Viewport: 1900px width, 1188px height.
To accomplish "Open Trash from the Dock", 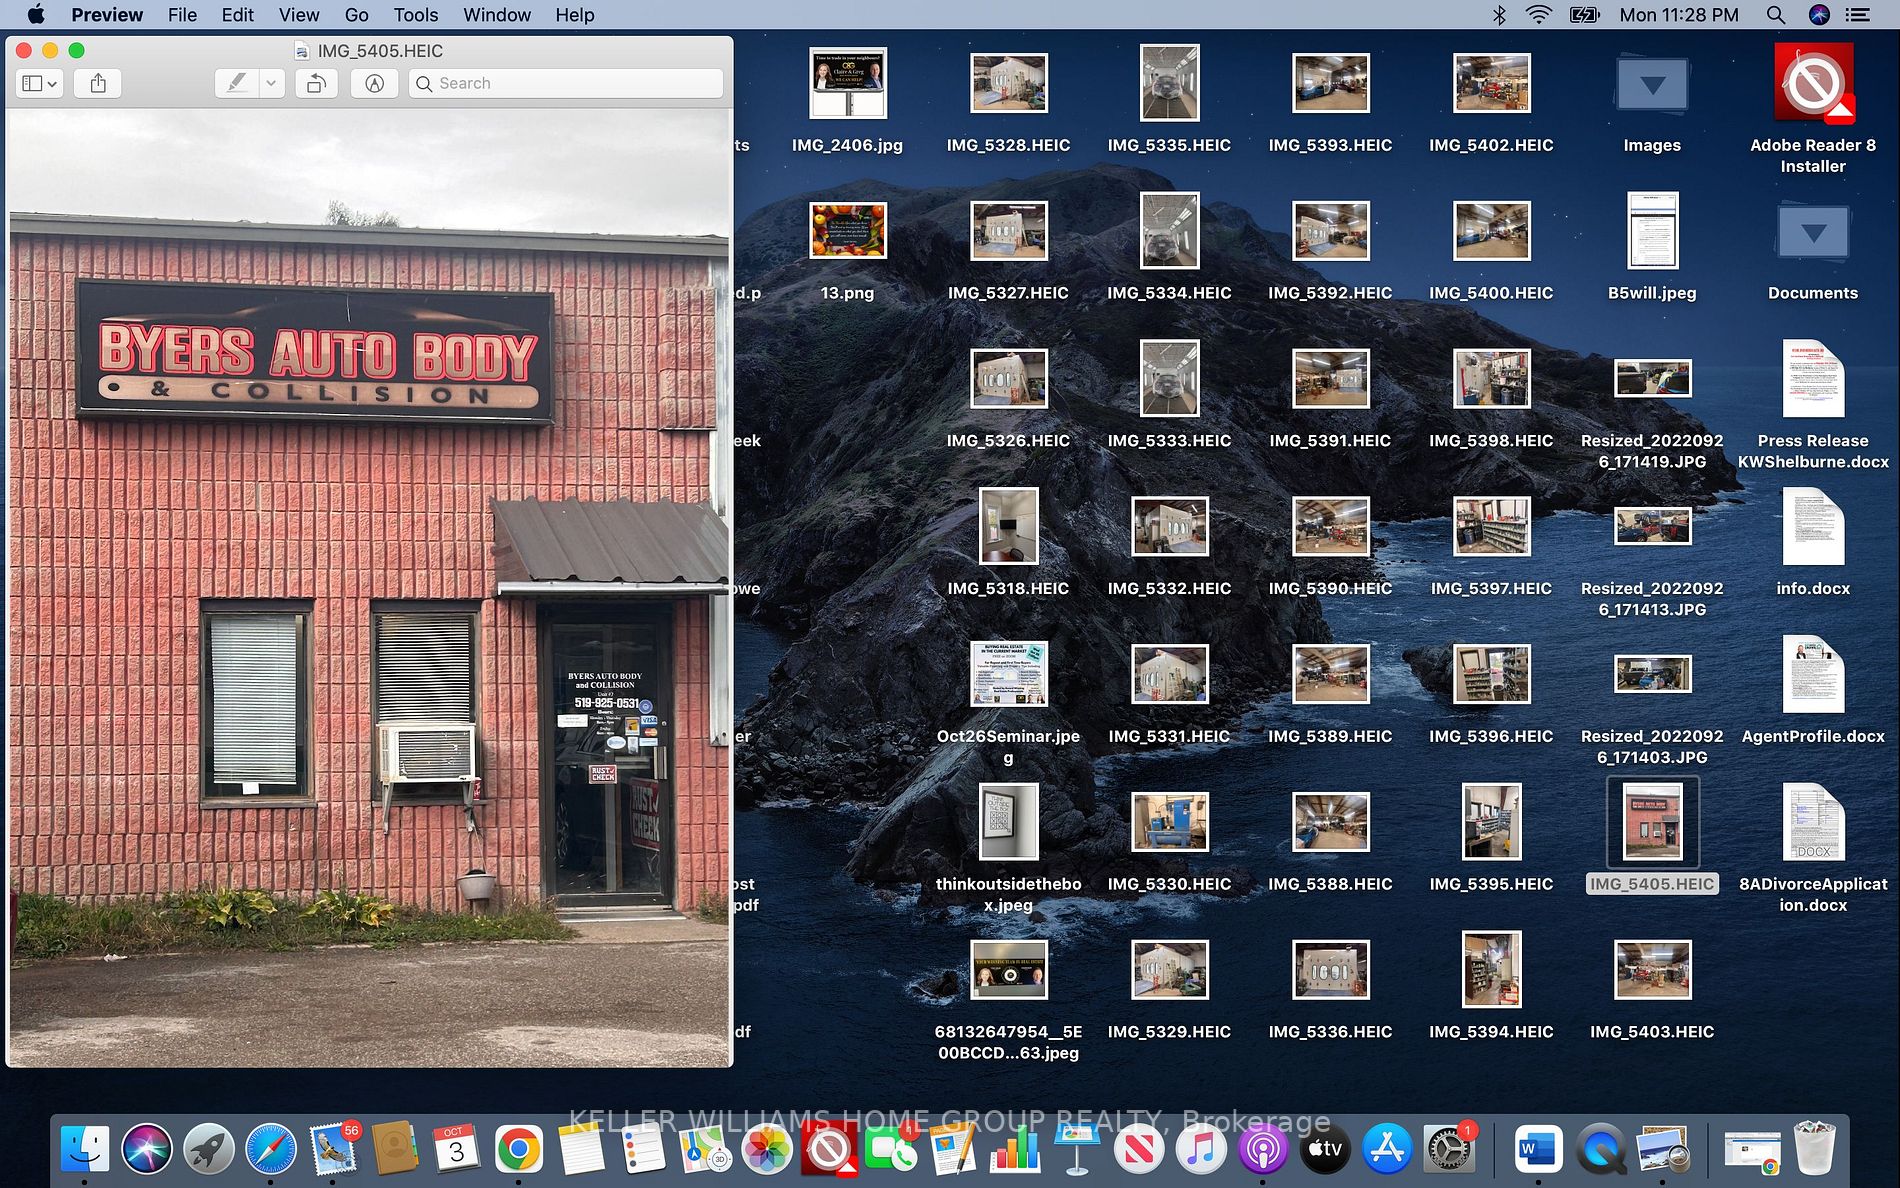I will point(1814,1150).
